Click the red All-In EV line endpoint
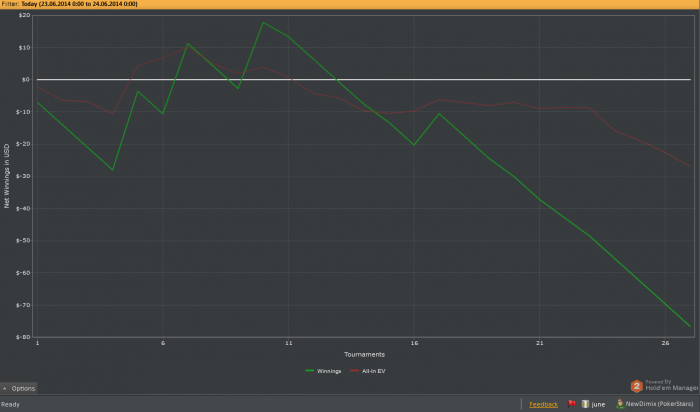Screen dimensions: 700x412 point(690,166)
